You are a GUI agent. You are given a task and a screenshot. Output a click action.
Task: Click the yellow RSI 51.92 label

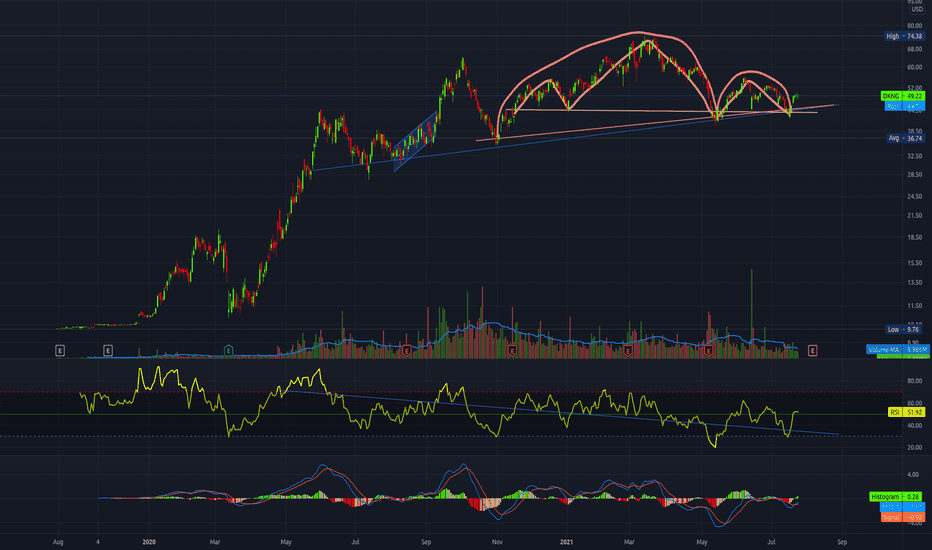[906, 412]
